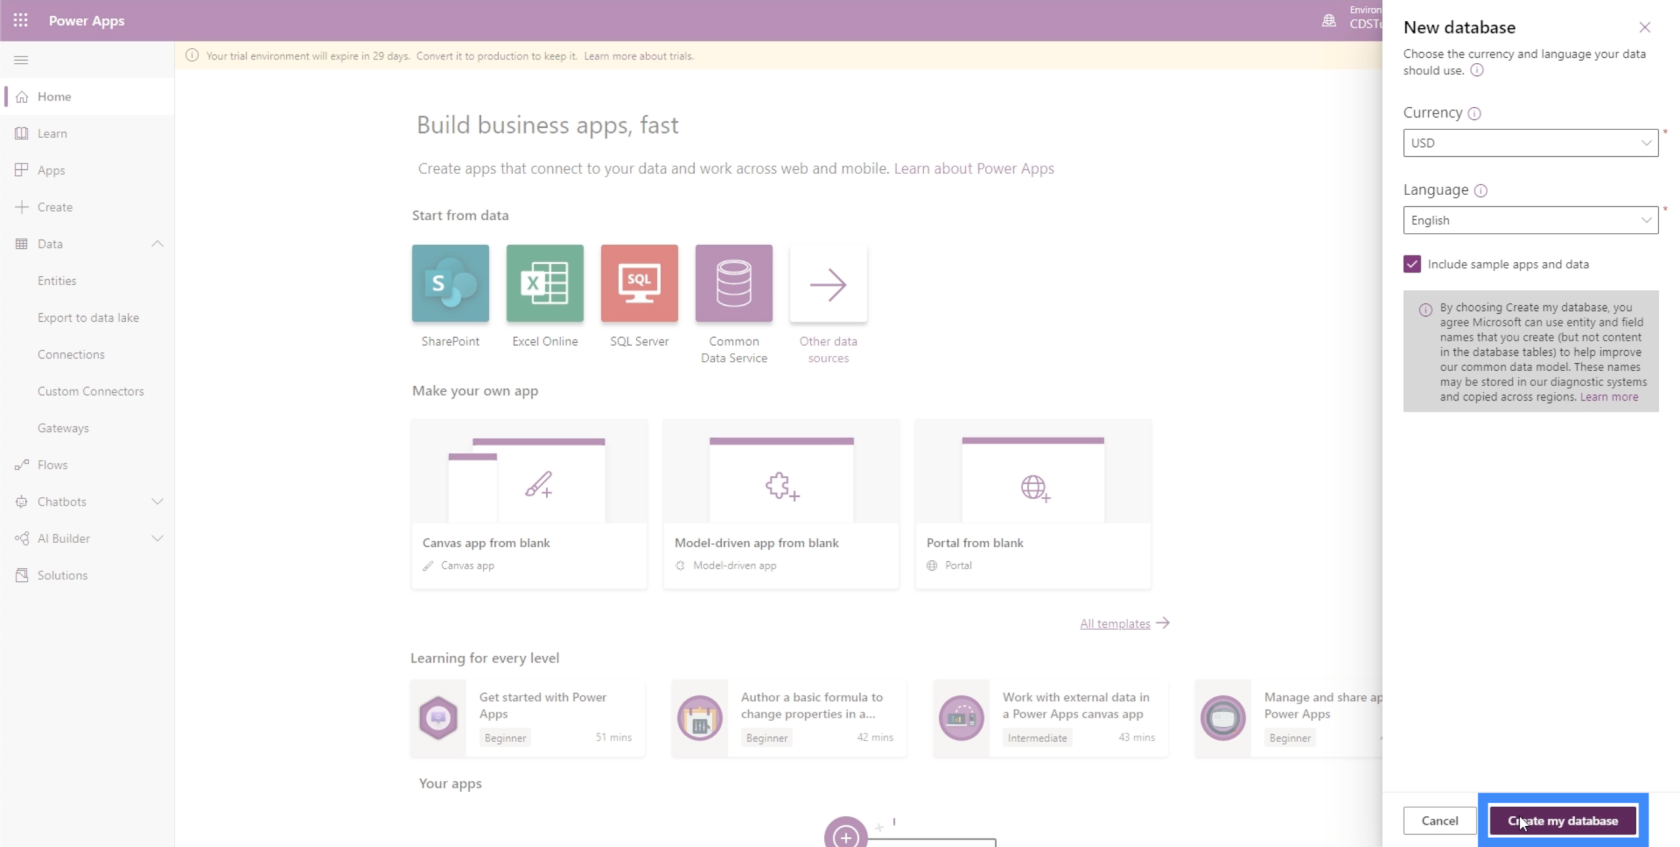Open Manage and share apps learning card
Viewport: 1680px width, 847px height.
point(1288,718)
